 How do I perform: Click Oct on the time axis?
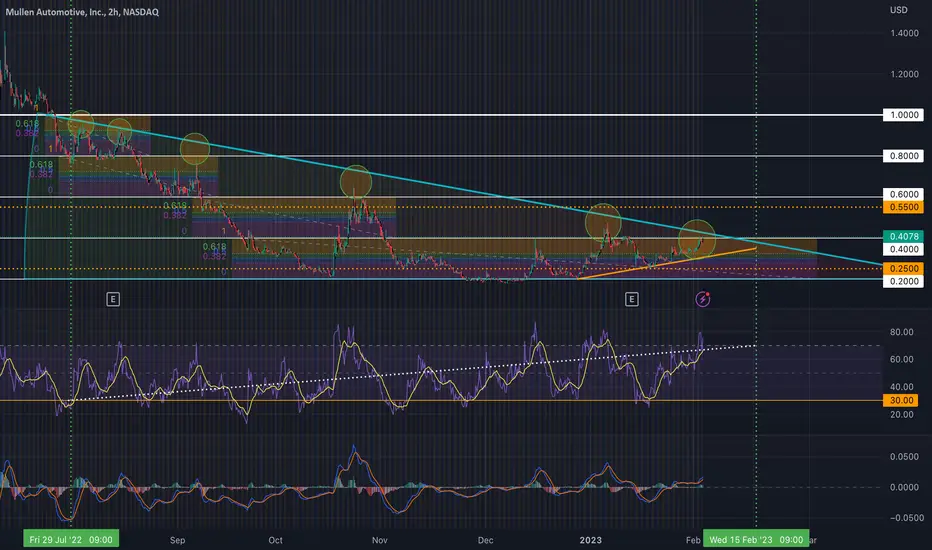click(x=275, y=540)
